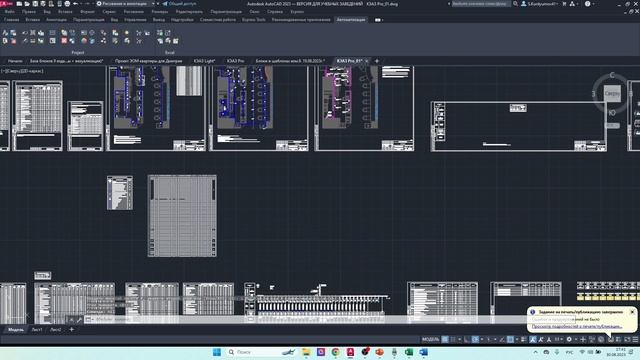Viewport: 640px width, 360px height.
Task: Open the Файл menu
Action: [x=10, y=12]
